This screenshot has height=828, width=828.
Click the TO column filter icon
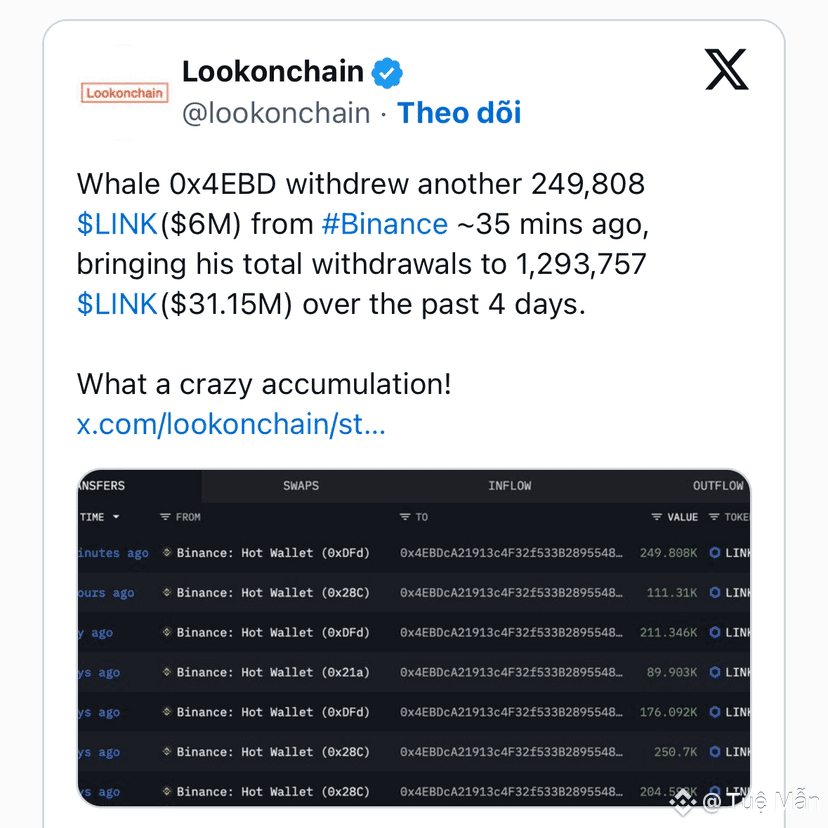point(405,517)
